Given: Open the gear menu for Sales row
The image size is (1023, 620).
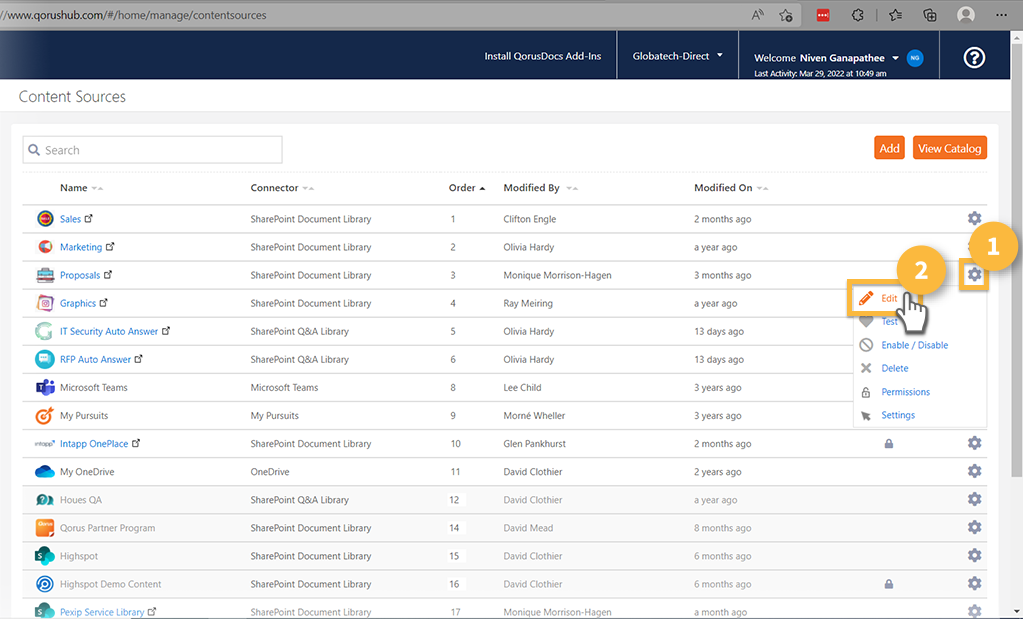Looking at the screenshot, I should click(974, 218).
